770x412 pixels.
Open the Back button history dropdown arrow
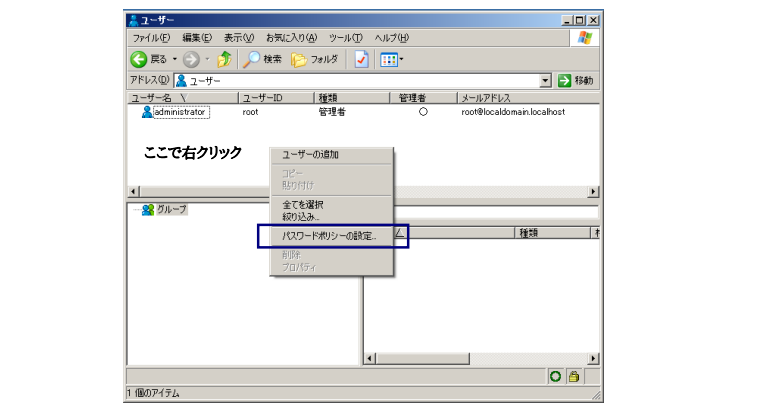point(174,60)
